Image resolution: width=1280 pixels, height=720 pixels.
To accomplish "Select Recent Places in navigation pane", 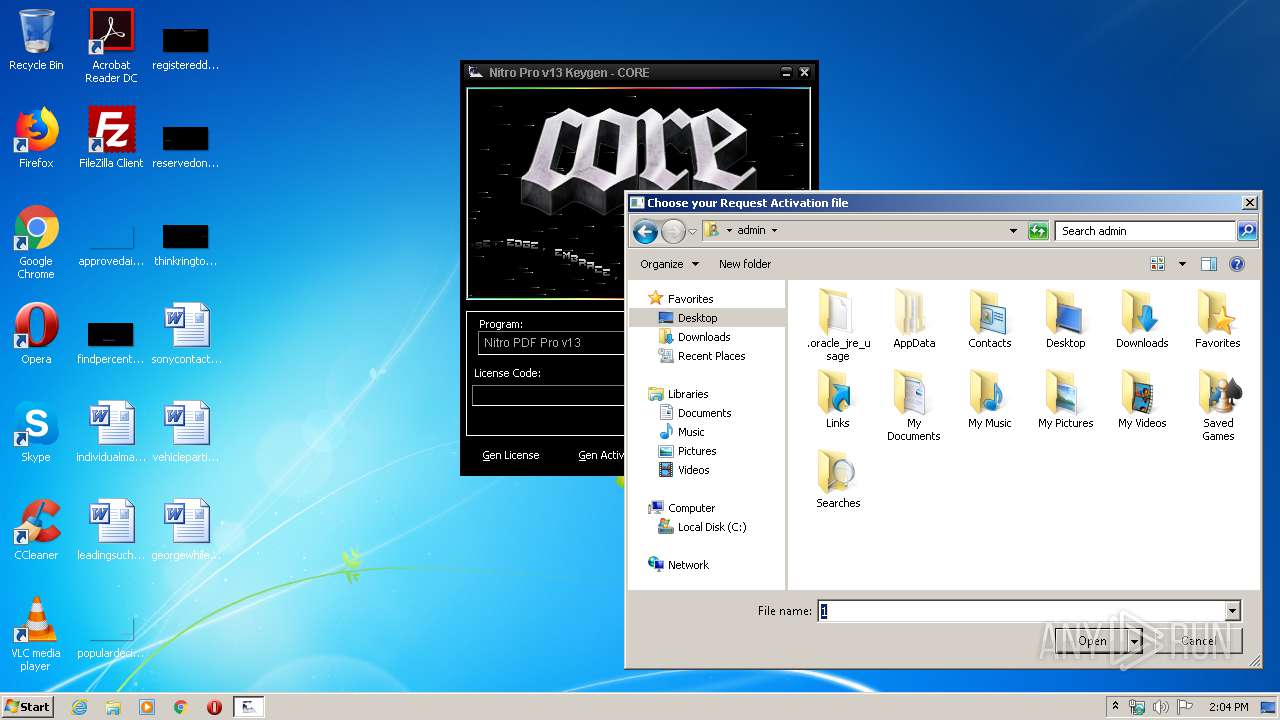I will (x=701, y=356).
